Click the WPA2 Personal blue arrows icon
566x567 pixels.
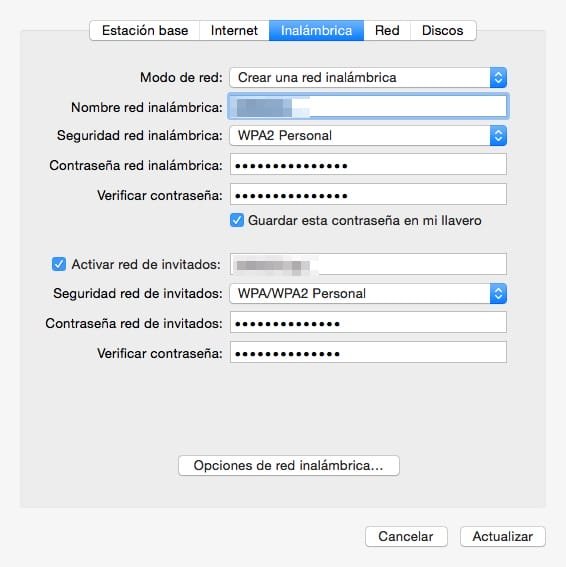point(498,136)
